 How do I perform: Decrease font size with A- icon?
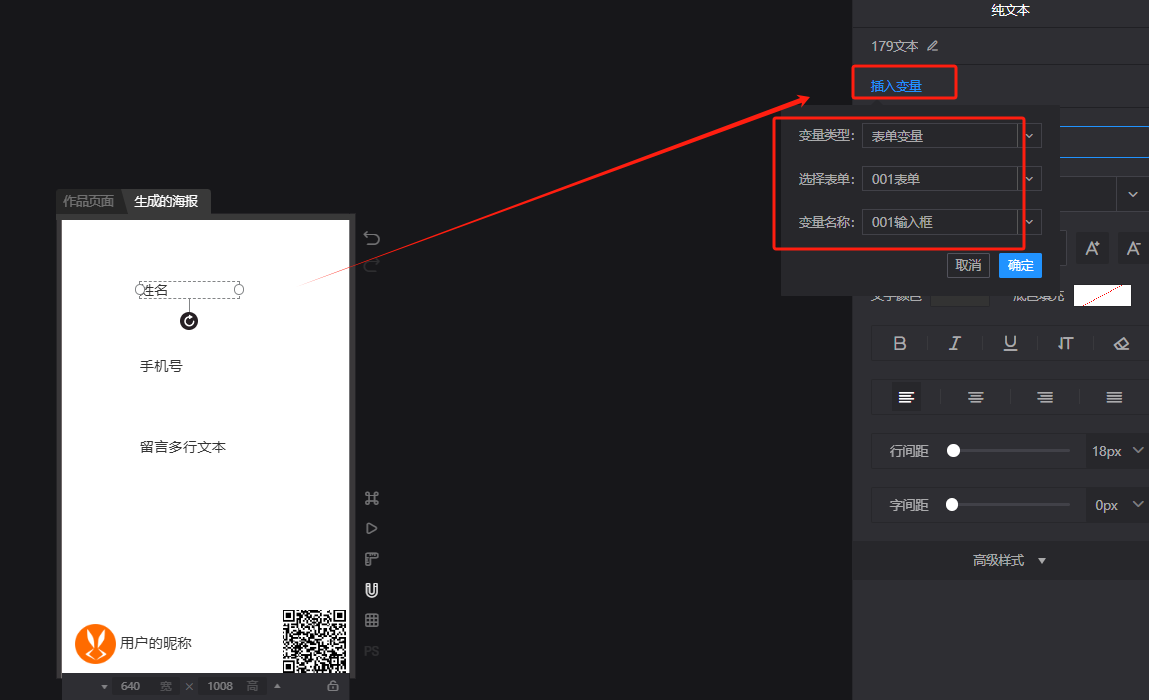1134,248
